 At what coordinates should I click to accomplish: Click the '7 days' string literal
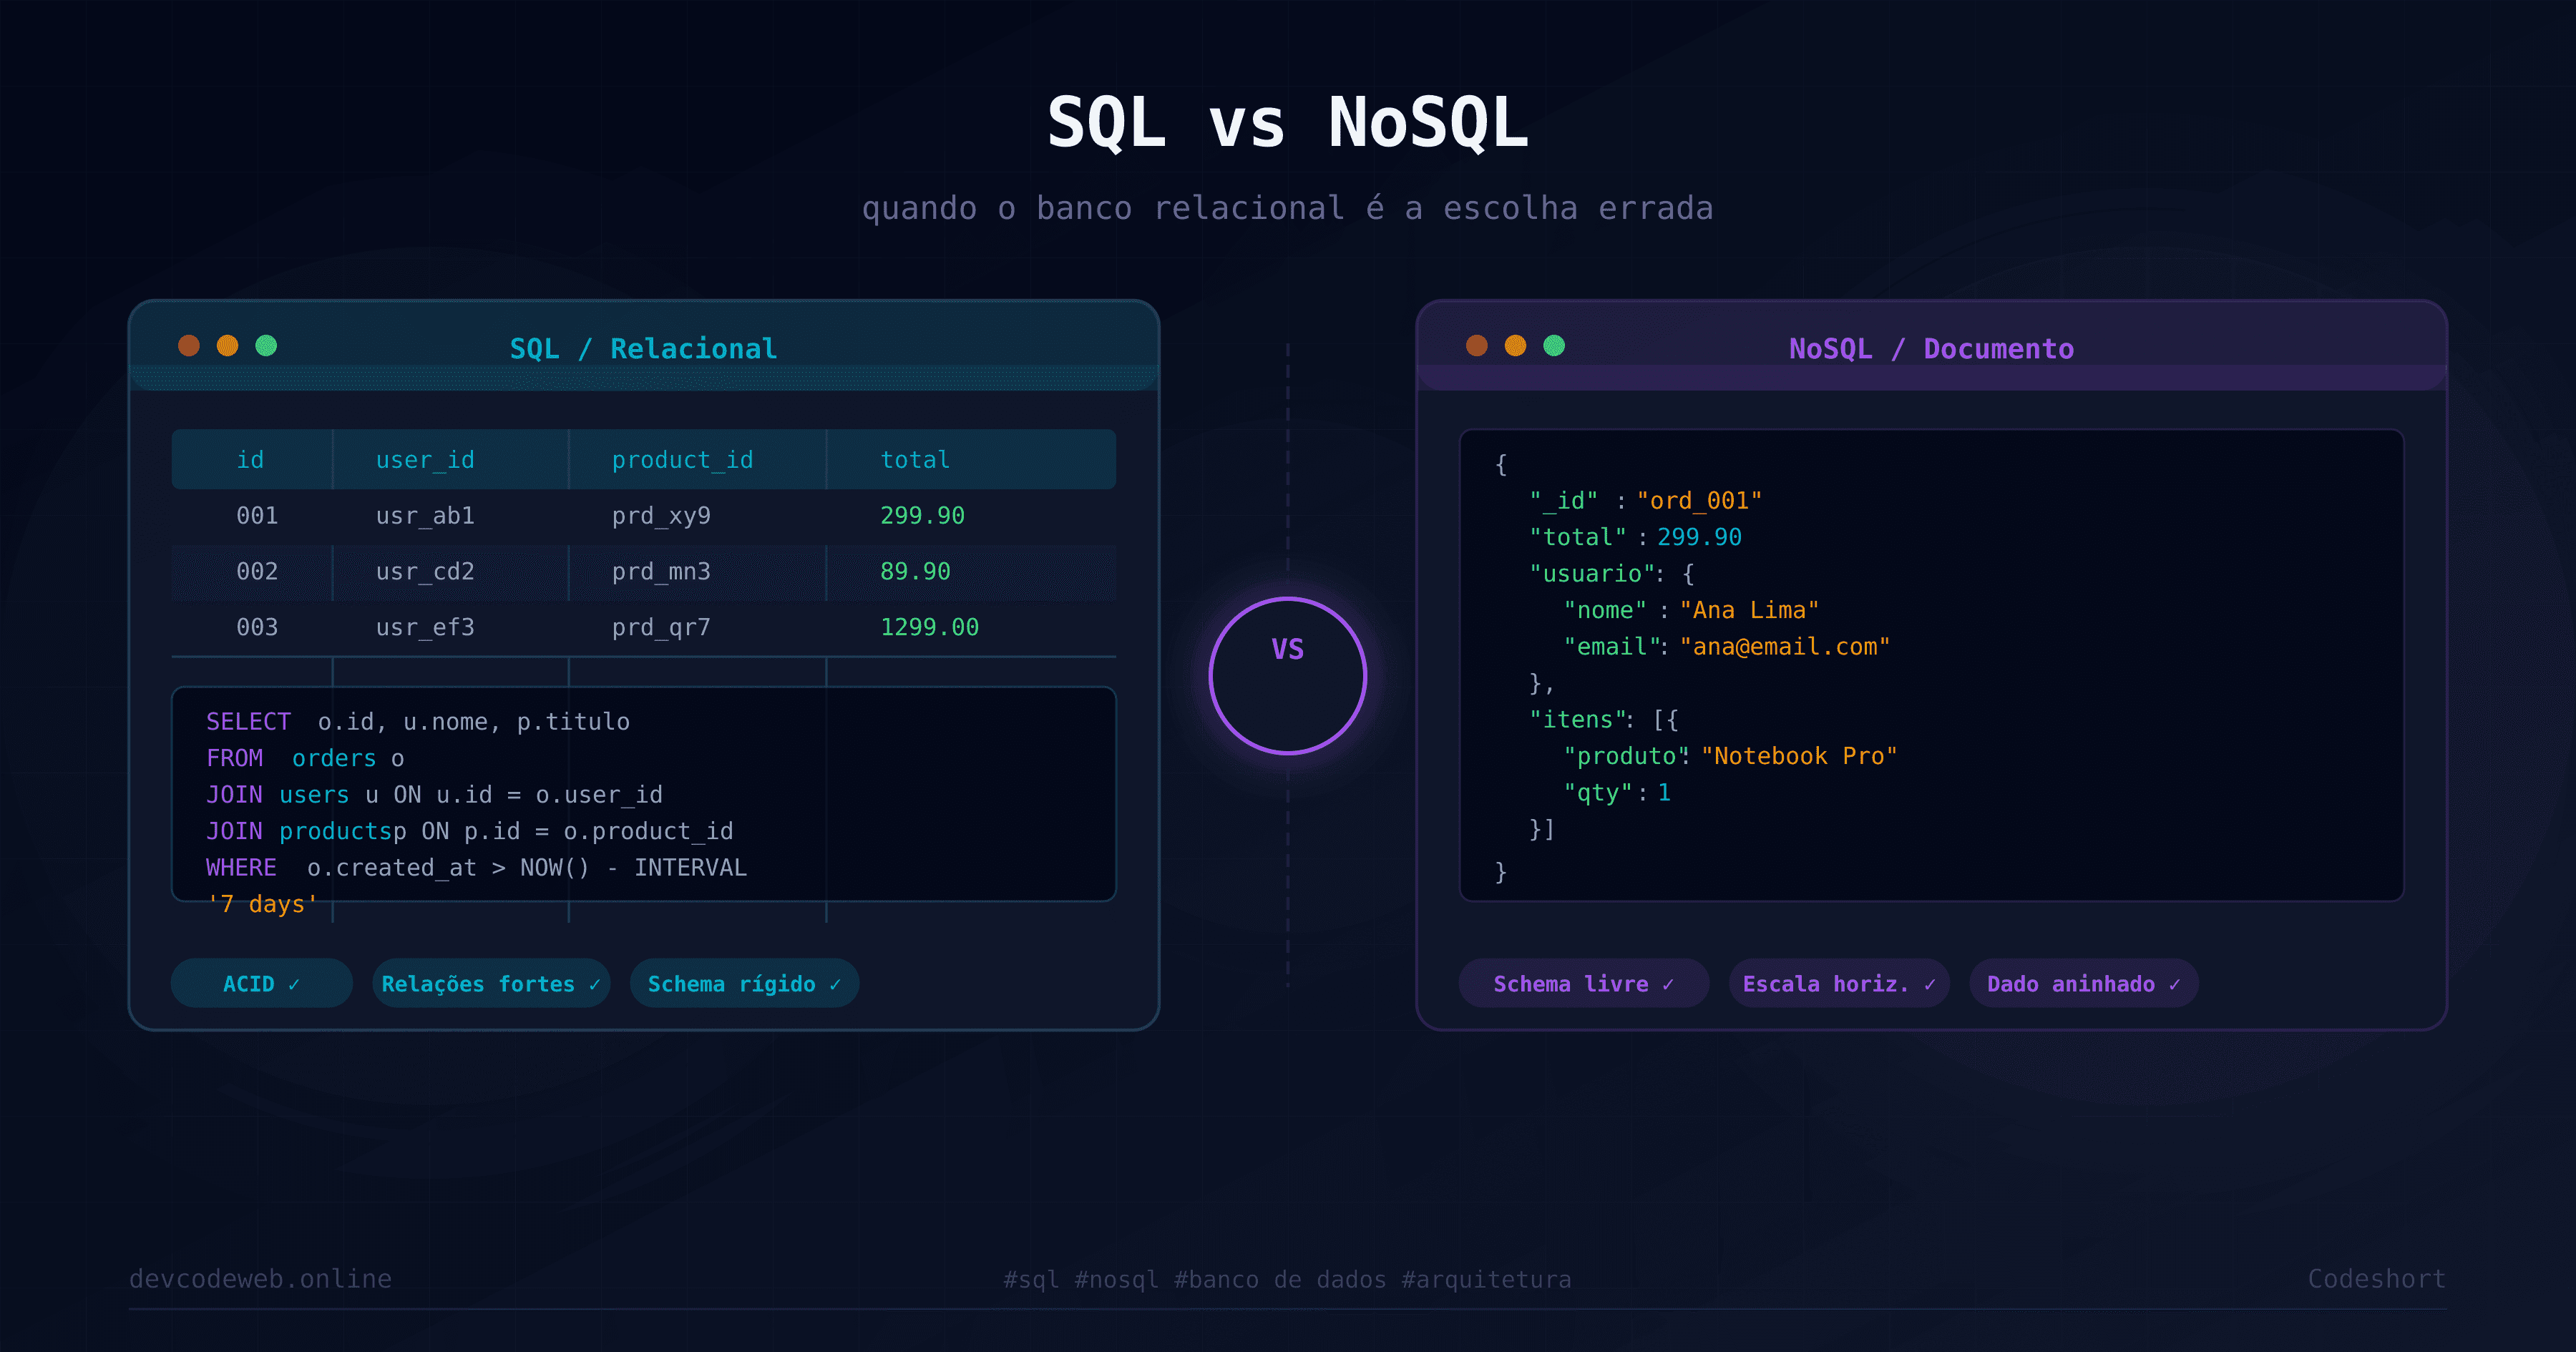262,904
